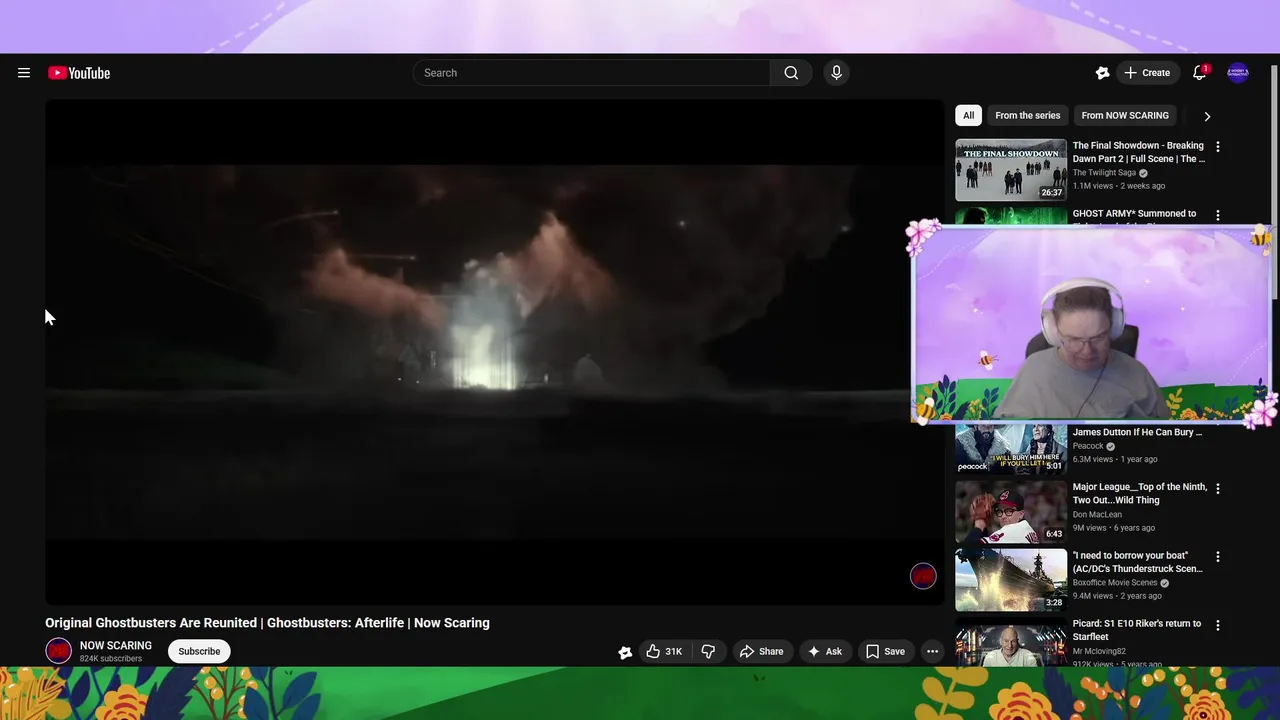Select the From NOW SCARING chip

(1125, 115)
